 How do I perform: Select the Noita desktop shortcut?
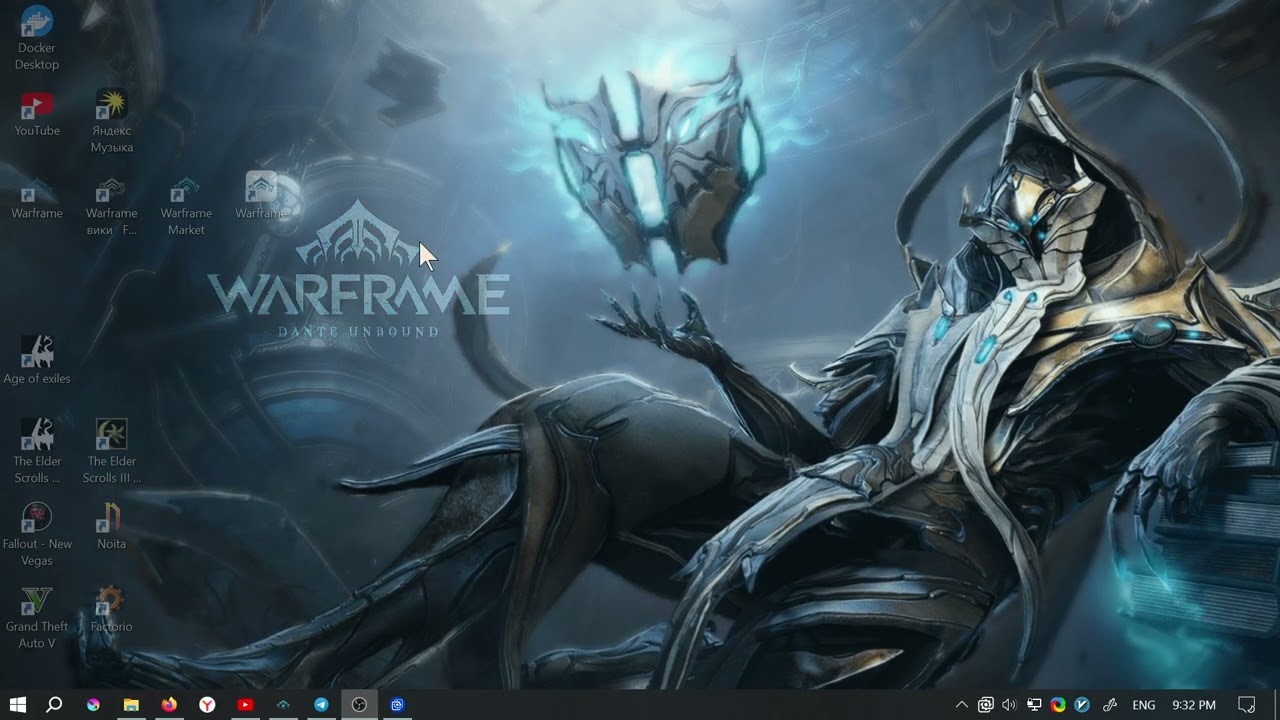pos(111,526)
